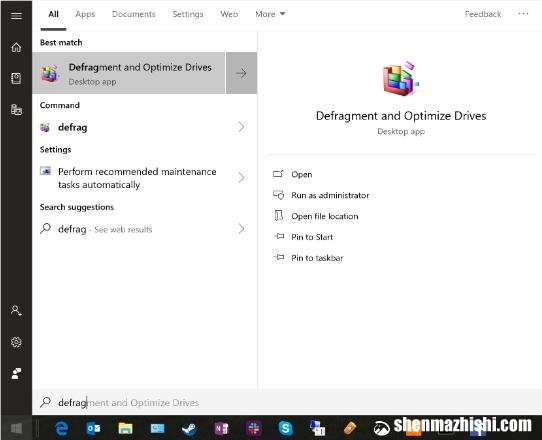542x440 pixels.
Task: Click Pin to taskbar
Action: [317, 258]
